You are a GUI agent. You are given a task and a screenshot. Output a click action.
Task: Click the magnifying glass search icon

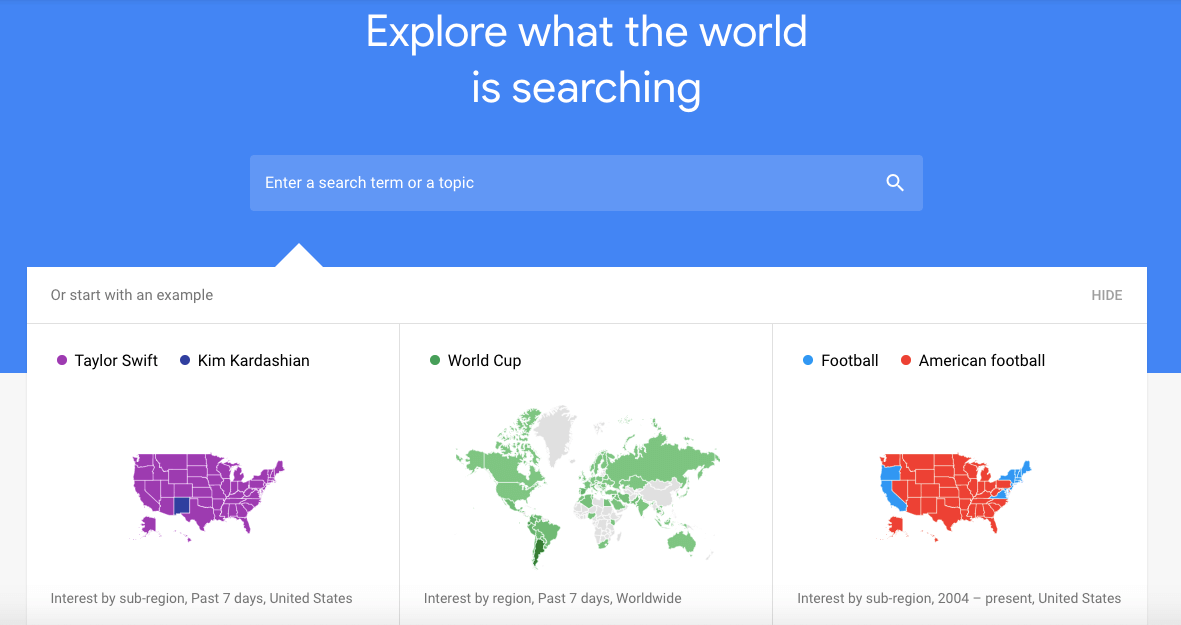895,183
